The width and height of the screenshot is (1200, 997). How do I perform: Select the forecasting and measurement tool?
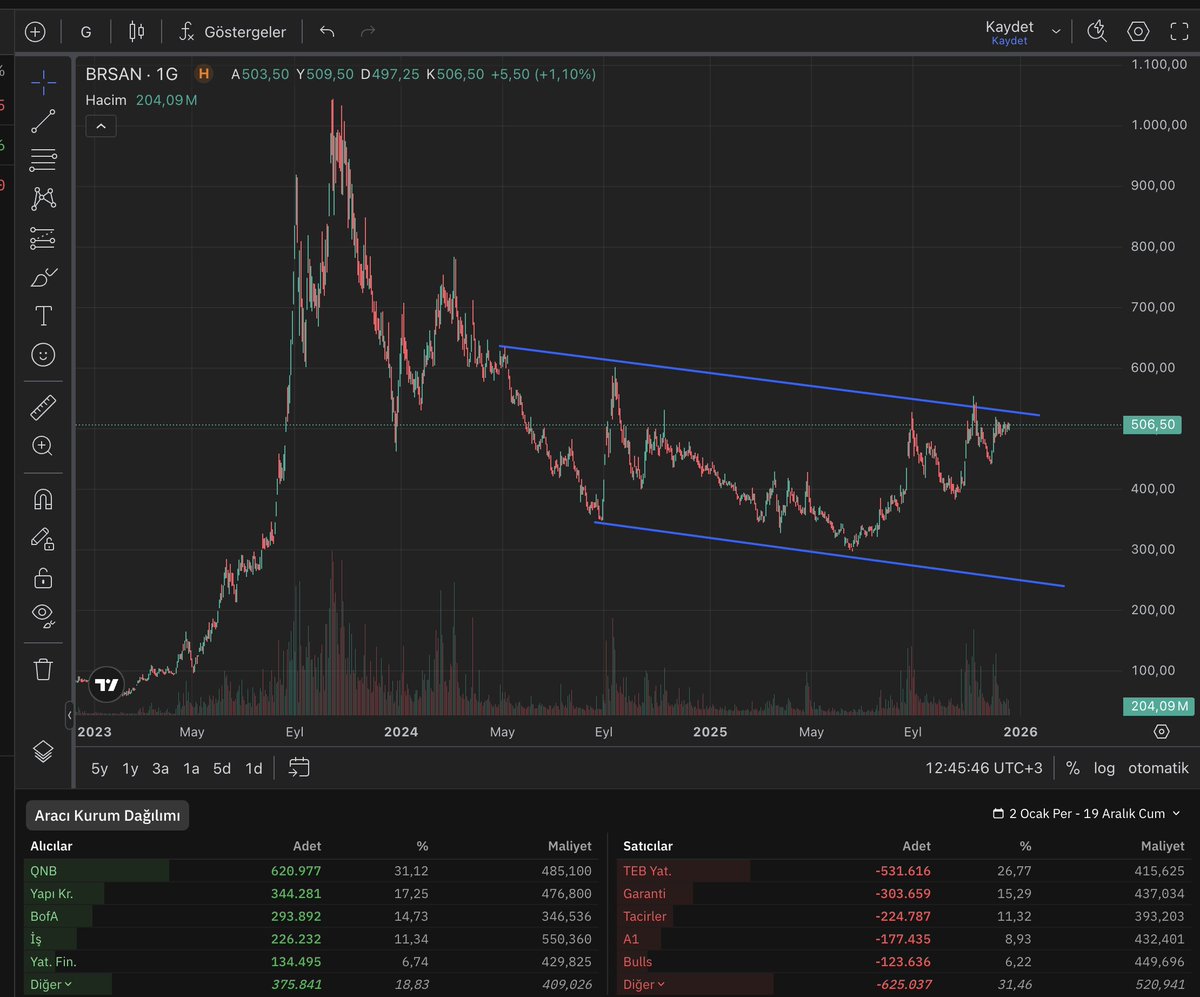[x=43, y=238]
